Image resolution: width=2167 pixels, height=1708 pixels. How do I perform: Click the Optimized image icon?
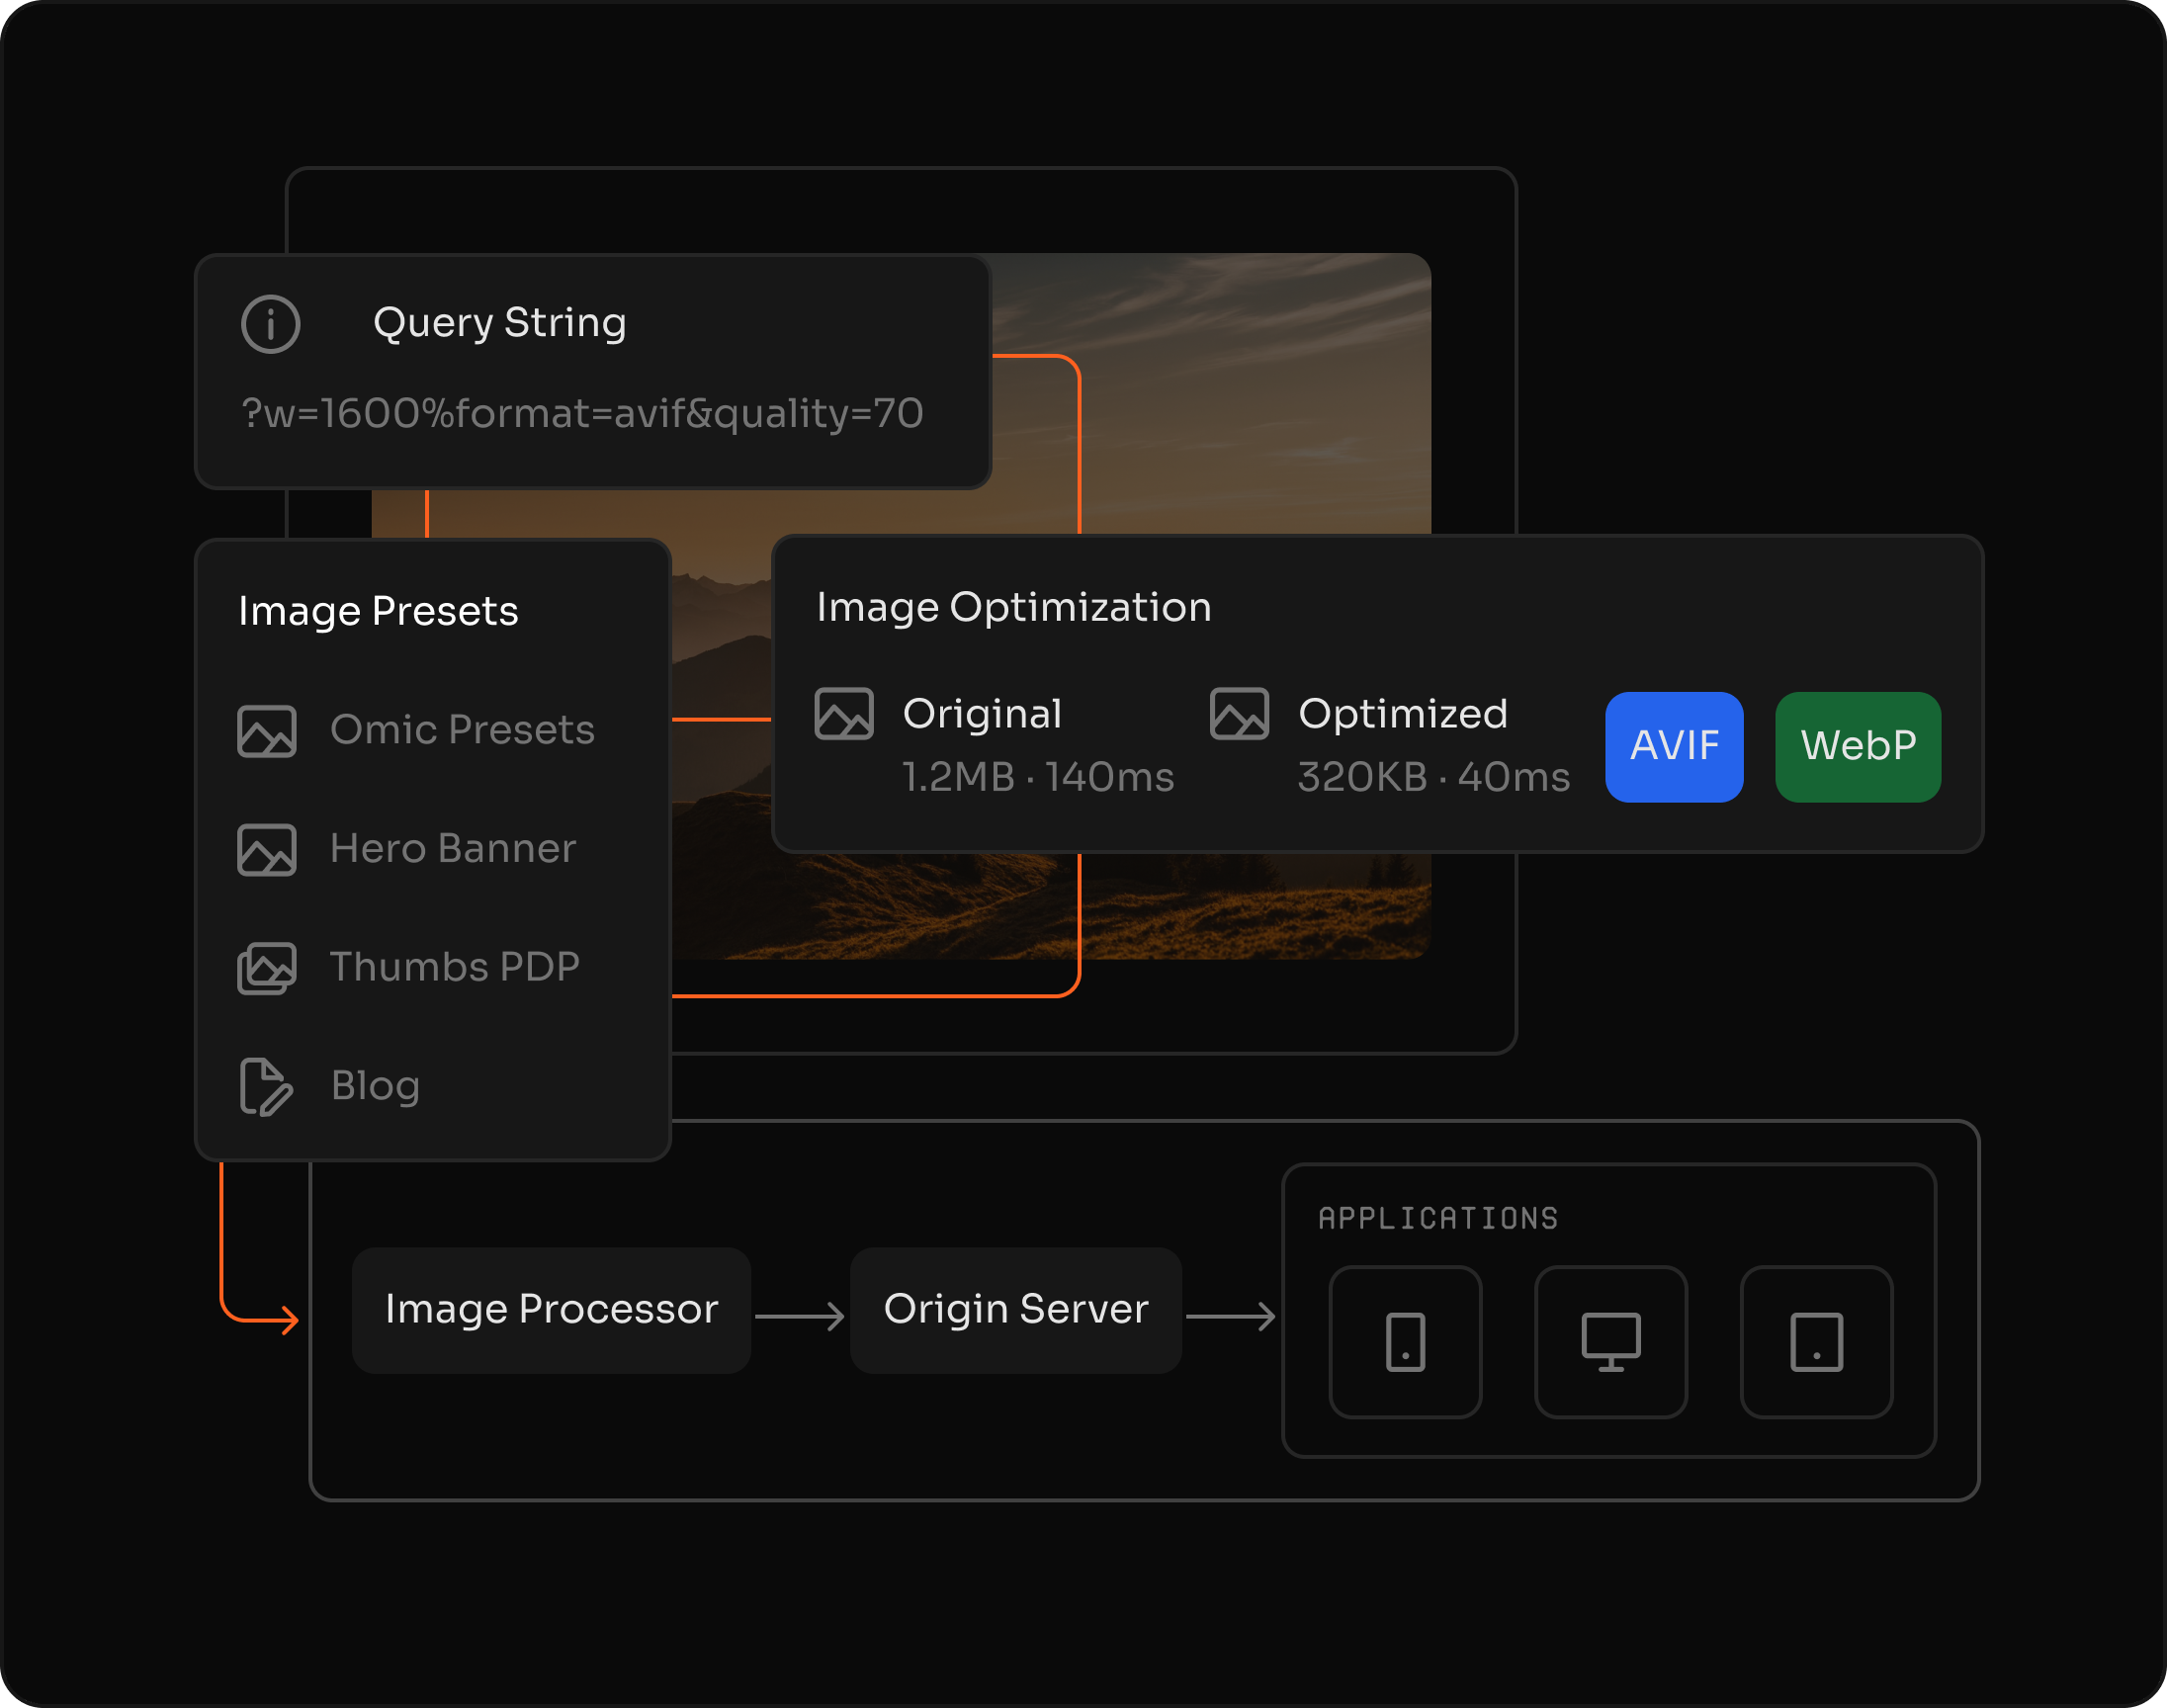click(x=1238, y=716)
